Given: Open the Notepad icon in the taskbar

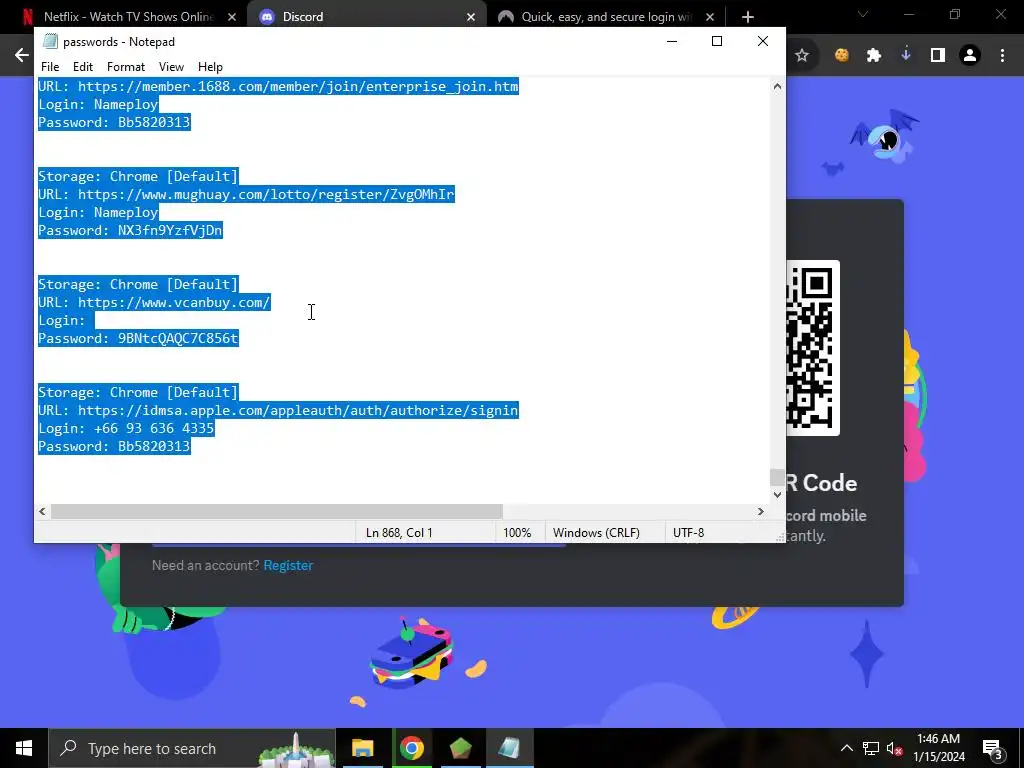Looking at the screenshot, I should [x=509, y=748].
